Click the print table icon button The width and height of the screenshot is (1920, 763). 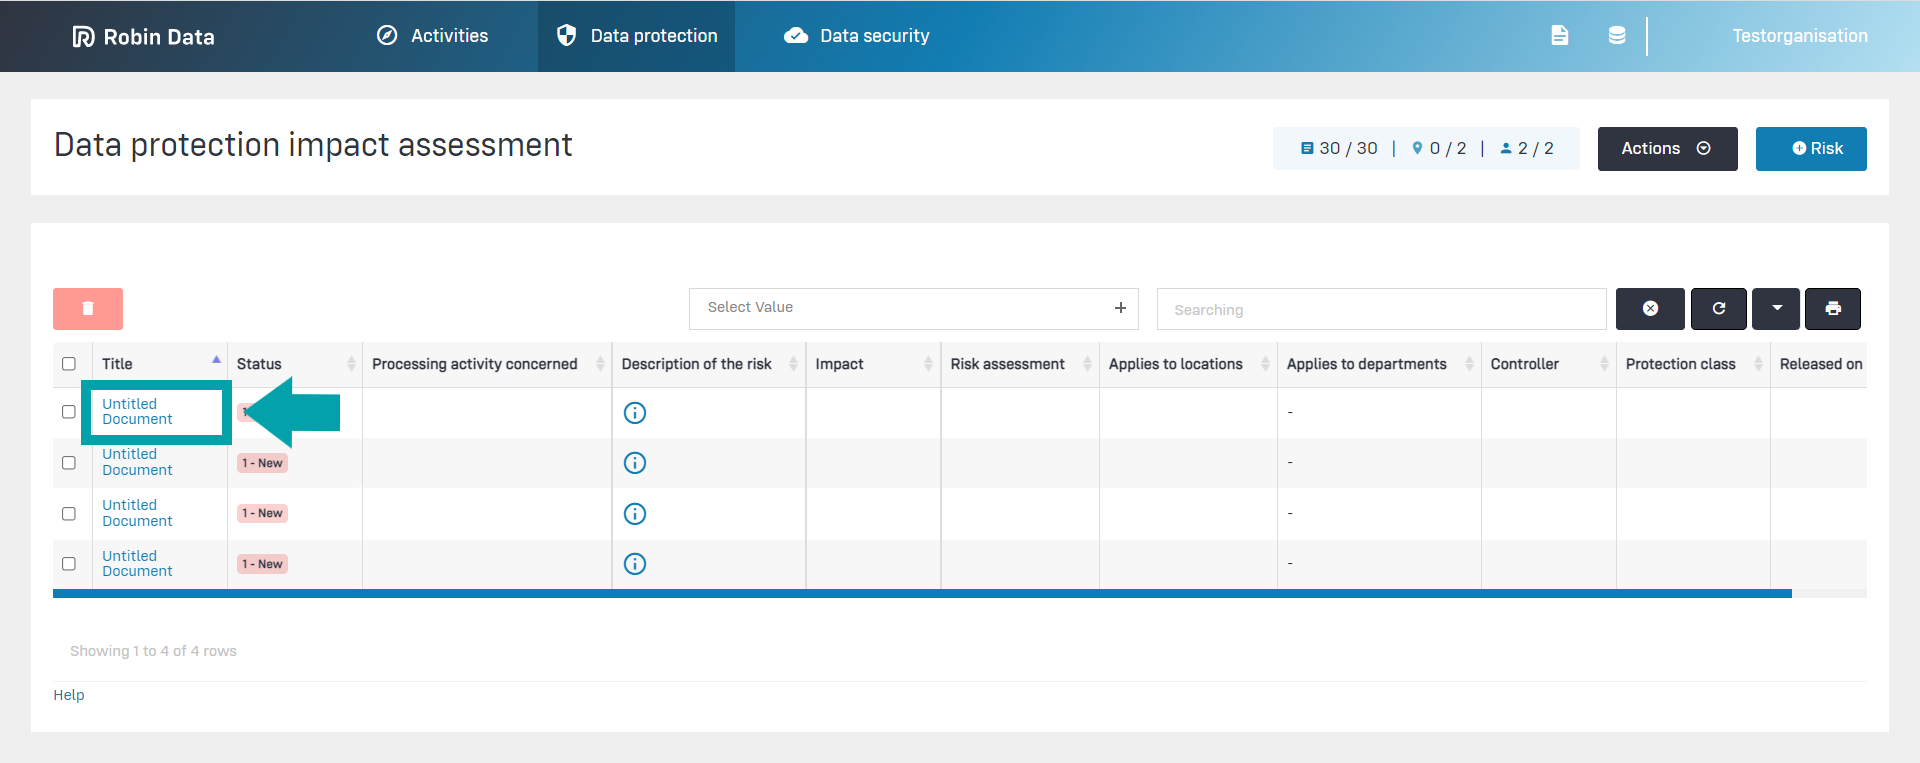coord(1832,309)
